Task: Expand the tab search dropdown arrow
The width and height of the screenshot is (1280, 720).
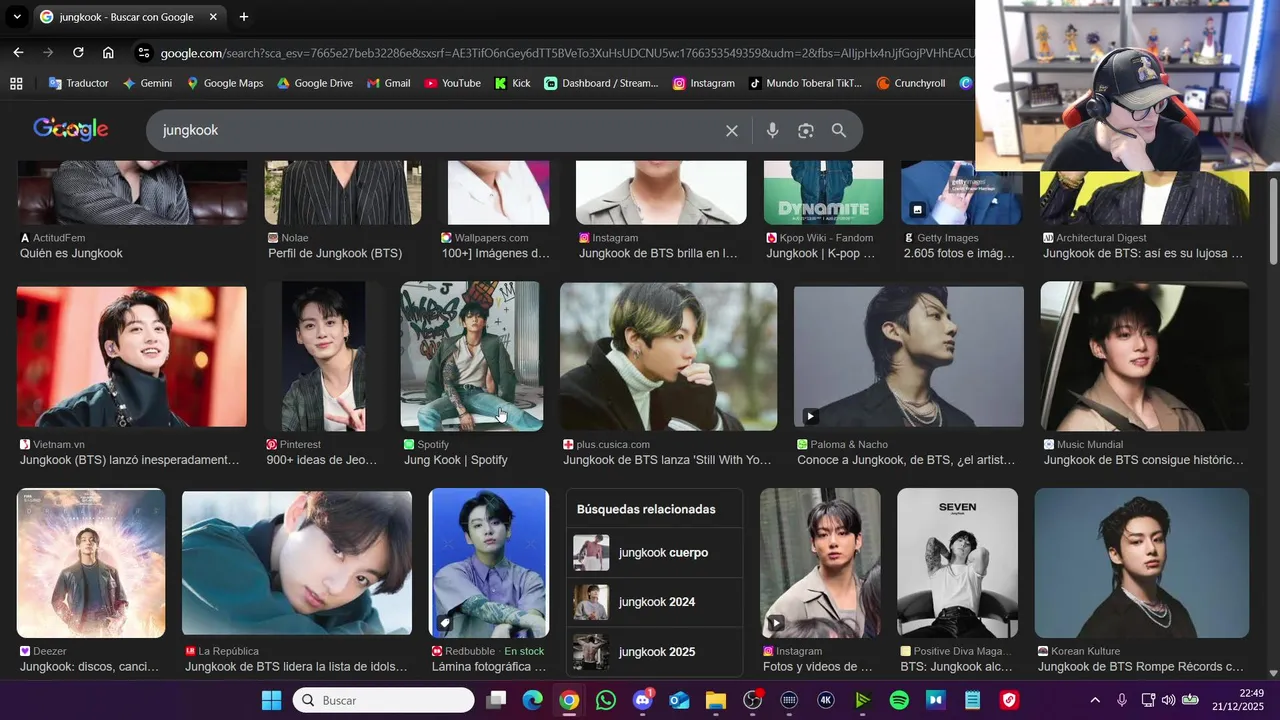Action: [17, 17]
